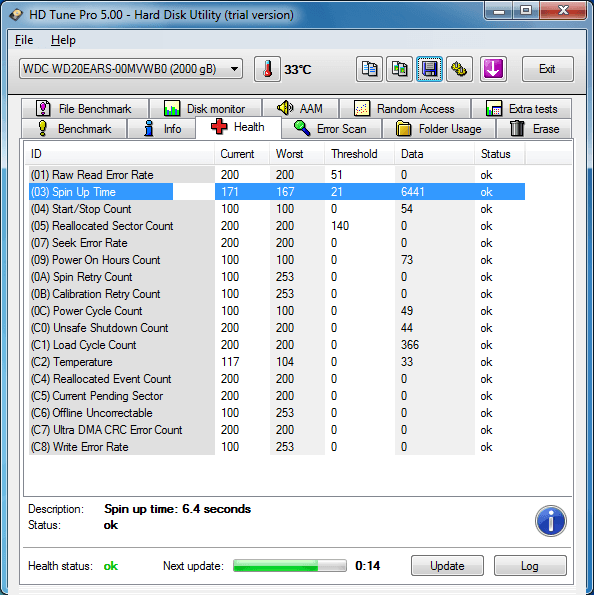Viewport: 594px width, 595px height.
Task: Sort by the Threshold column header
Action: 360,154
